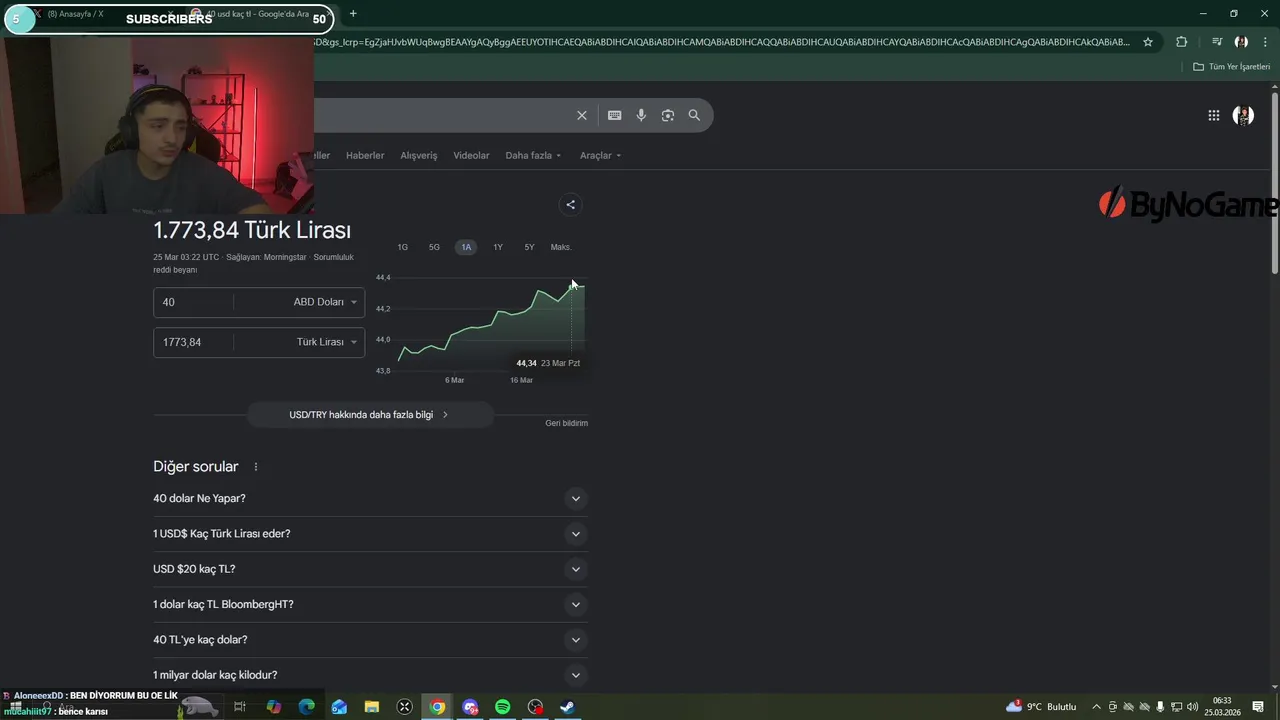
Task: Switch to Videolar results tab
Action: (x=471, y=155)
